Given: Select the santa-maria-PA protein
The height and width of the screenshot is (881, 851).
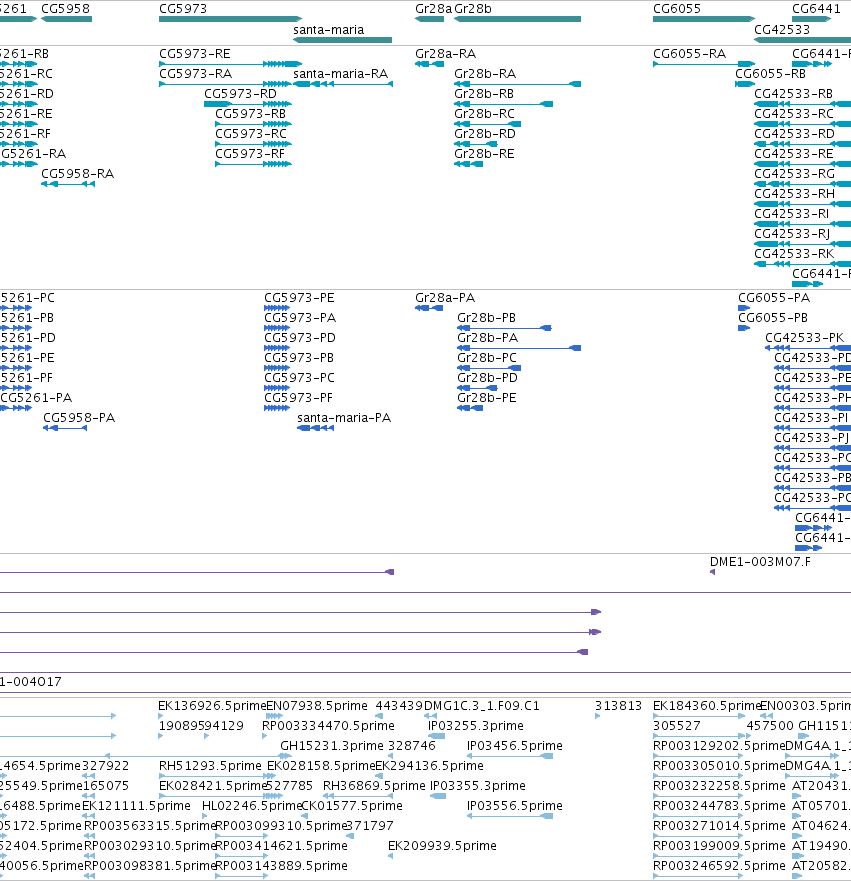Looking at the screenshot, I should point(344,417).
